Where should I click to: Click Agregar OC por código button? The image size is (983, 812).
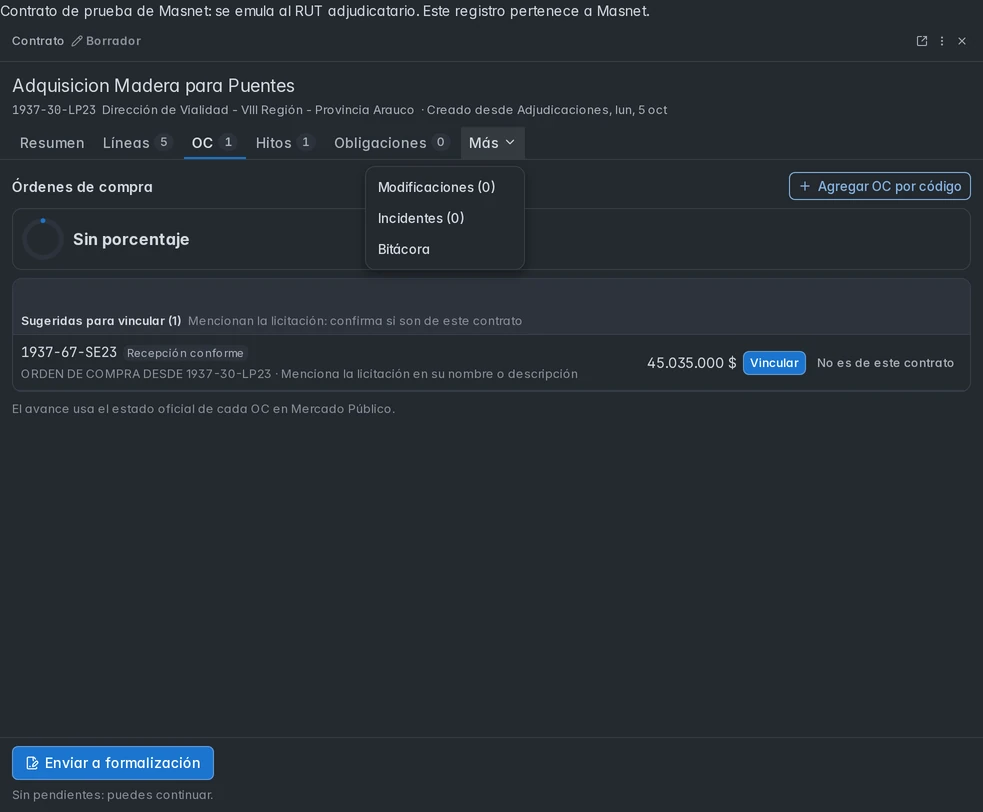pos(880,186)
